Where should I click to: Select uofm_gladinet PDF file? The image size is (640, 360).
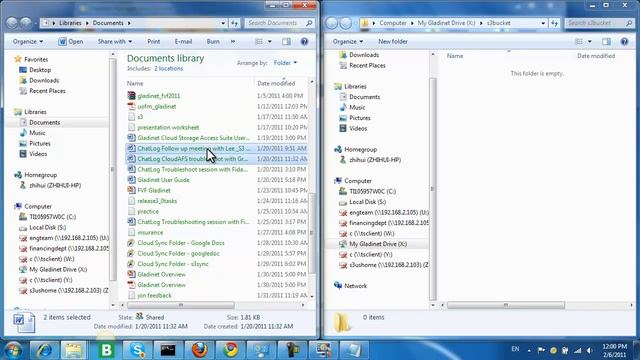[157, 107]
